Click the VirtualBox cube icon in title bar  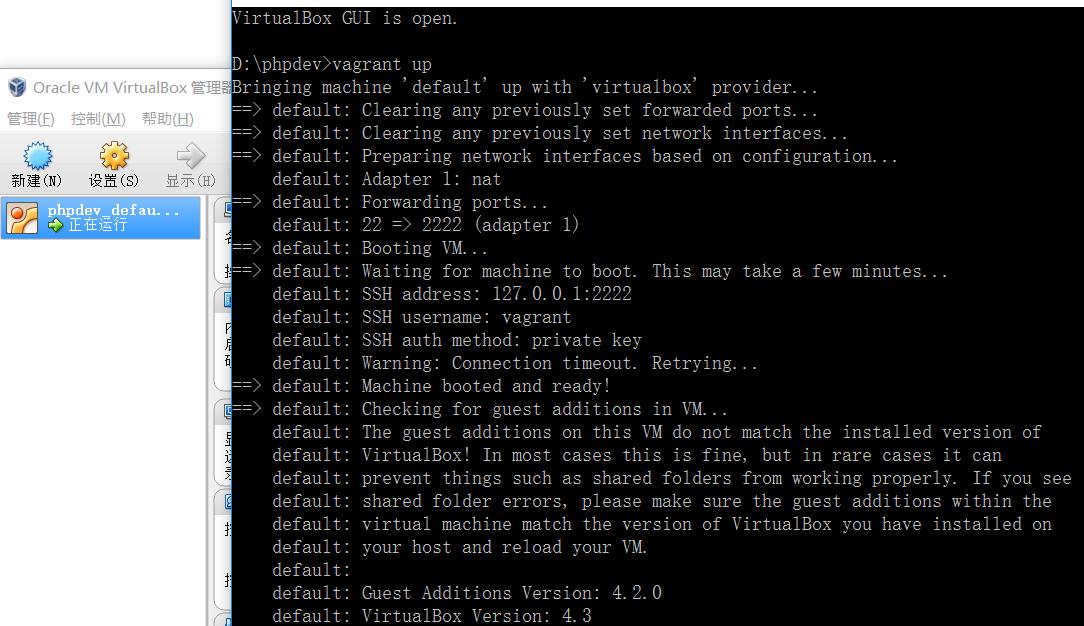(17, 88)
